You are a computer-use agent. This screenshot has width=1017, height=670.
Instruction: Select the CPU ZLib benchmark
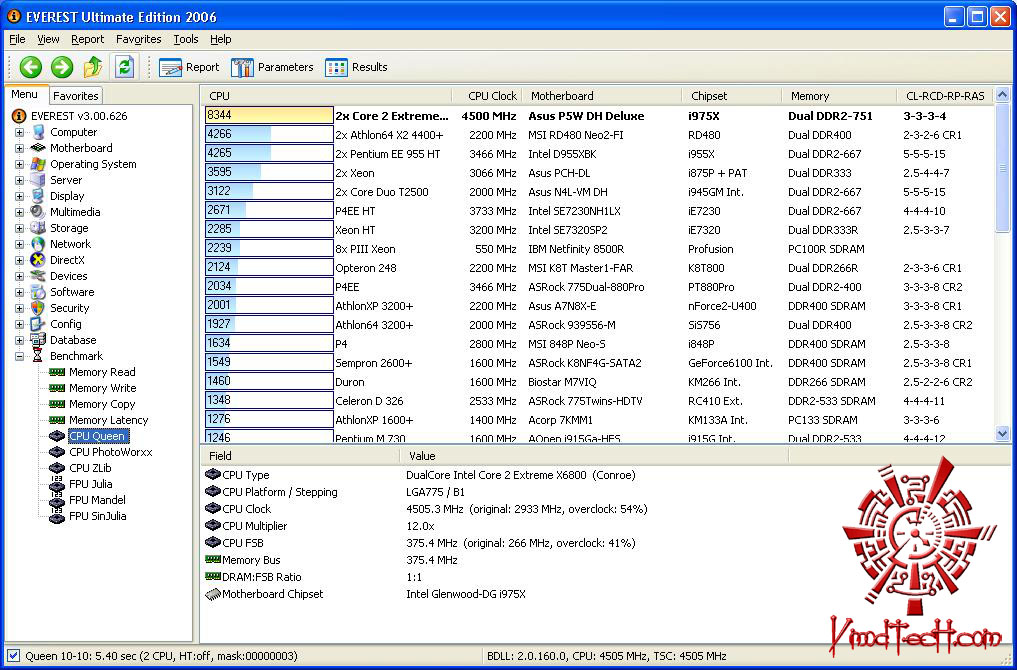(90, 468)
